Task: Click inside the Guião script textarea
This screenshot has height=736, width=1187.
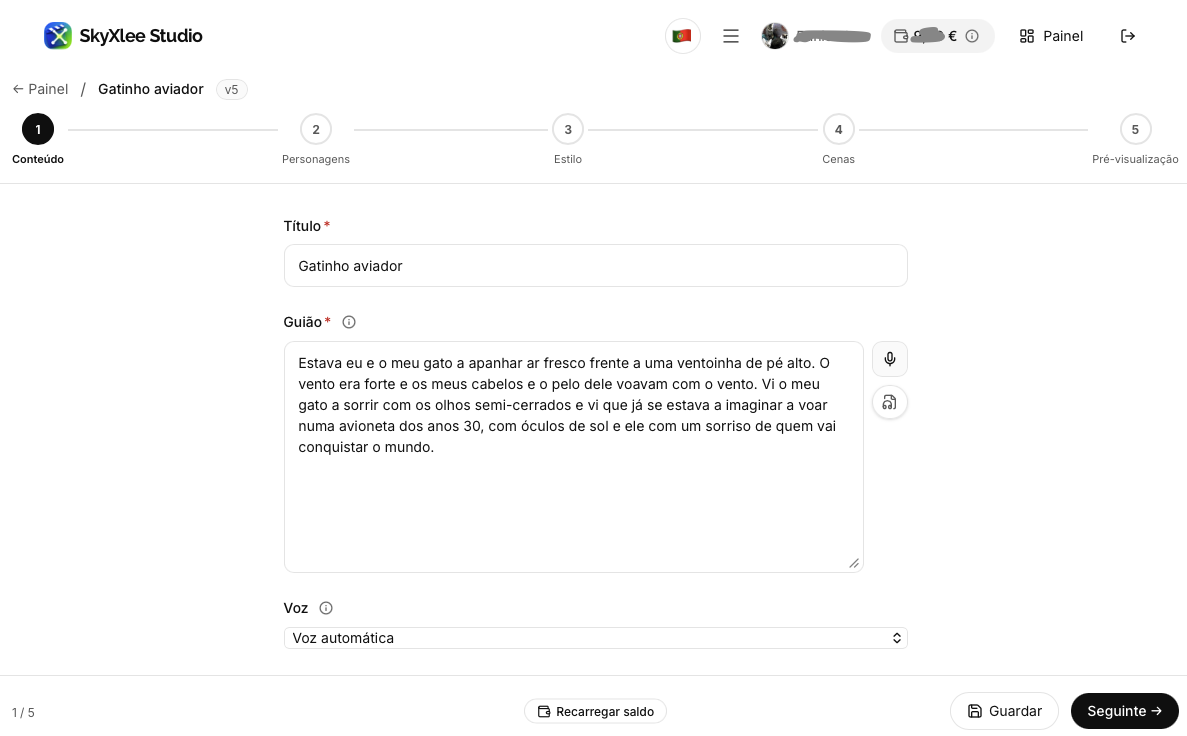Action: 574,457
